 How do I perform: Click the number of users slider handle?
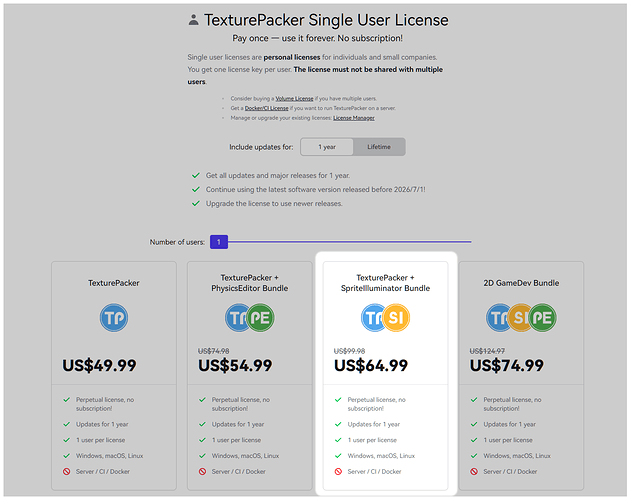click(x=219, y=241)
